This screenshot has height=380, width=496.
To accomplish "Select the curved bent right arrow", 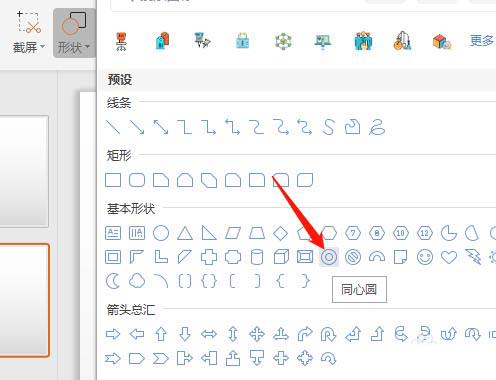I will [305, 334].
